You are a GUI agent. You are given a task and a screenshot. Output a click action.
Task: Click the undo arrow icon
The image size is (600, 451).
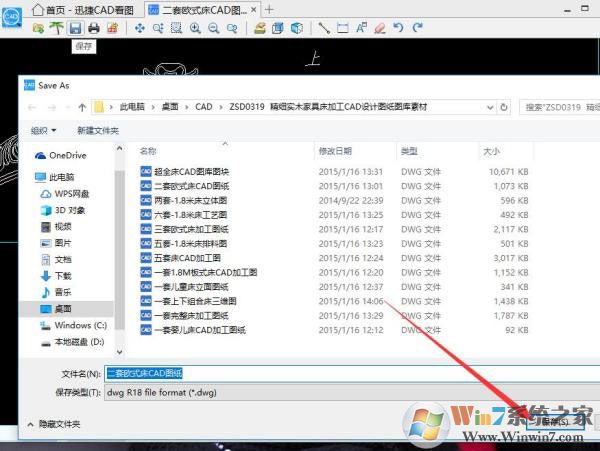[x=398, y=28]
